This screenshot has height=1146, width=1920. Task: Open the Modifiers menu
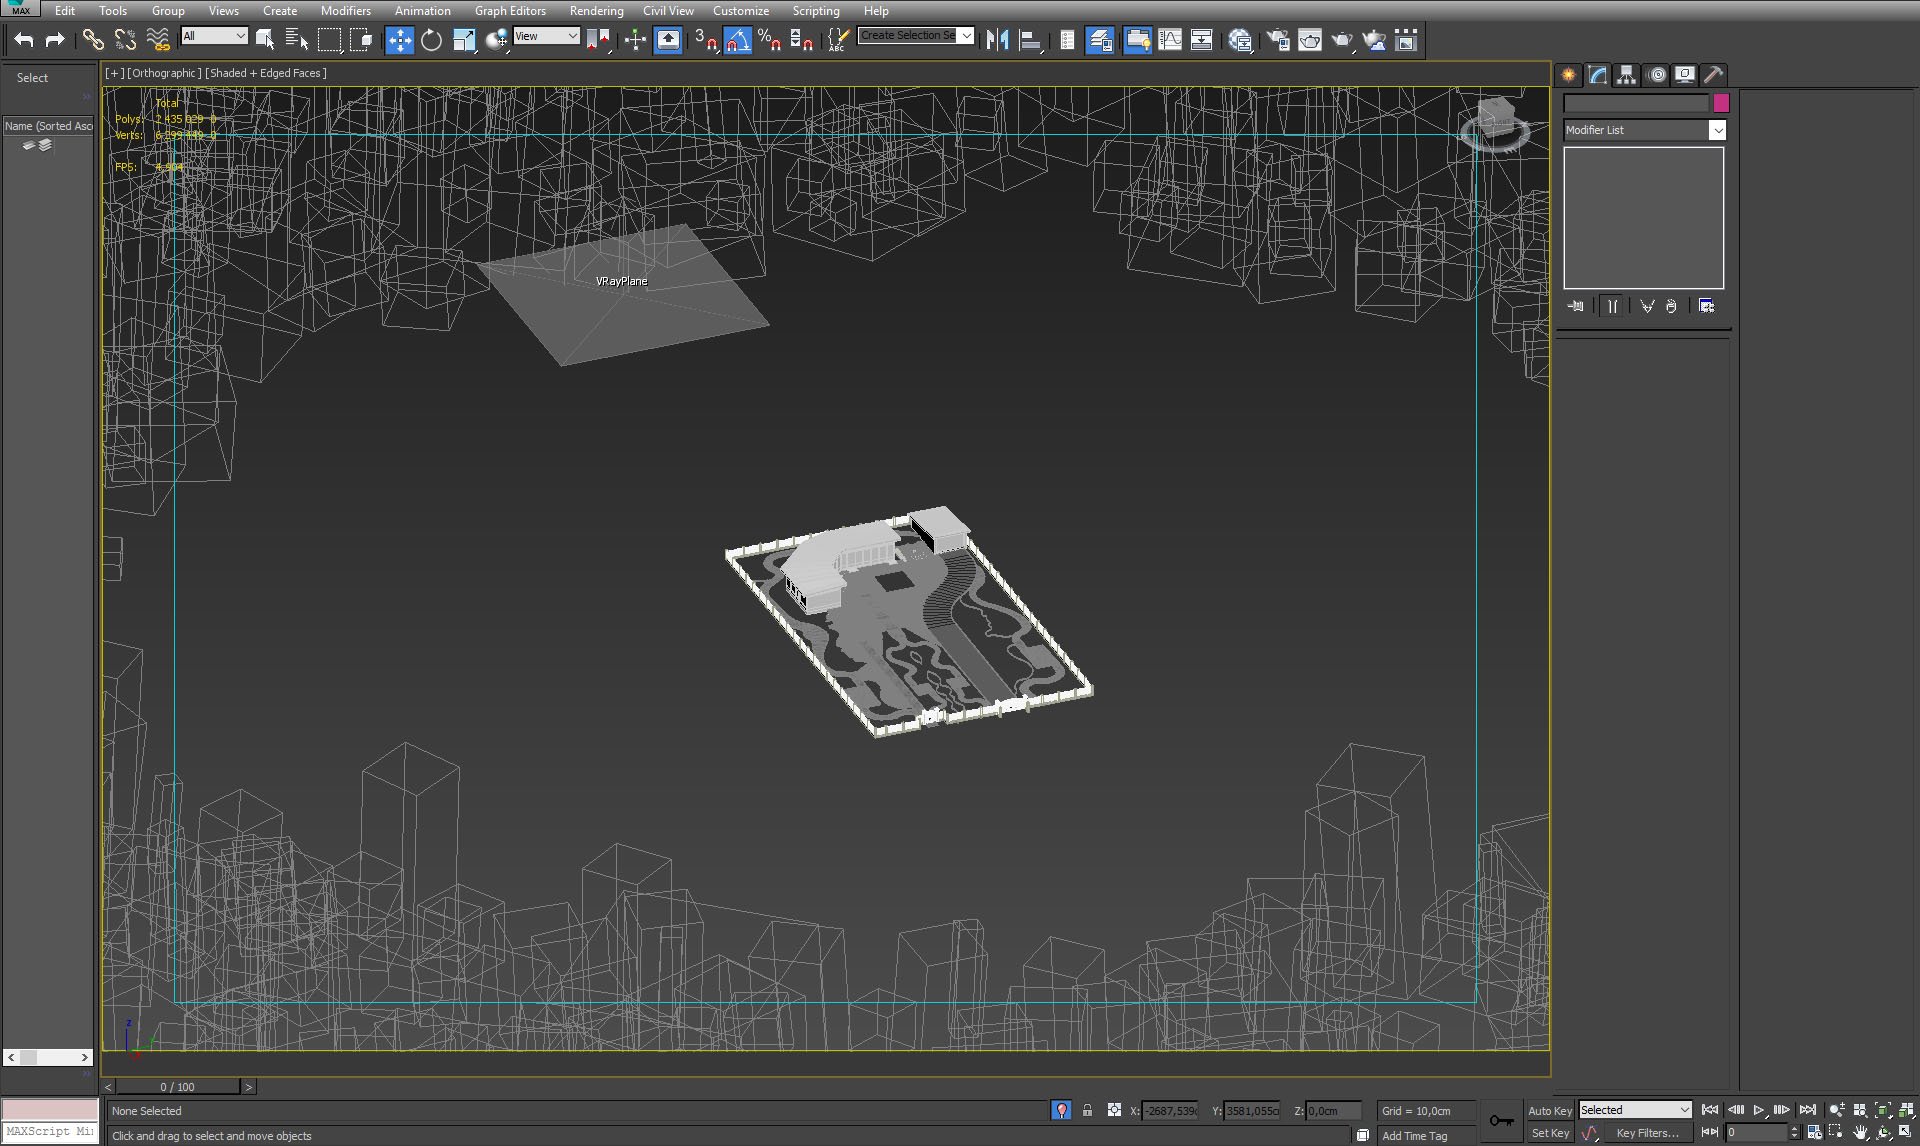click(345, 10)
